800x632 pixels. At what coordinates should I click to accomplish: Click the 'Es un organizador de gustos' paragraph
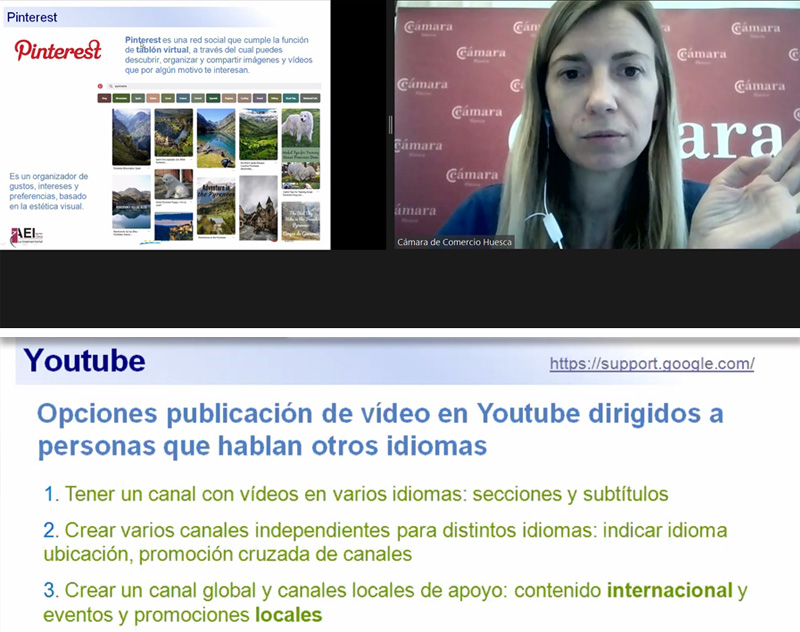click(48, 191)
